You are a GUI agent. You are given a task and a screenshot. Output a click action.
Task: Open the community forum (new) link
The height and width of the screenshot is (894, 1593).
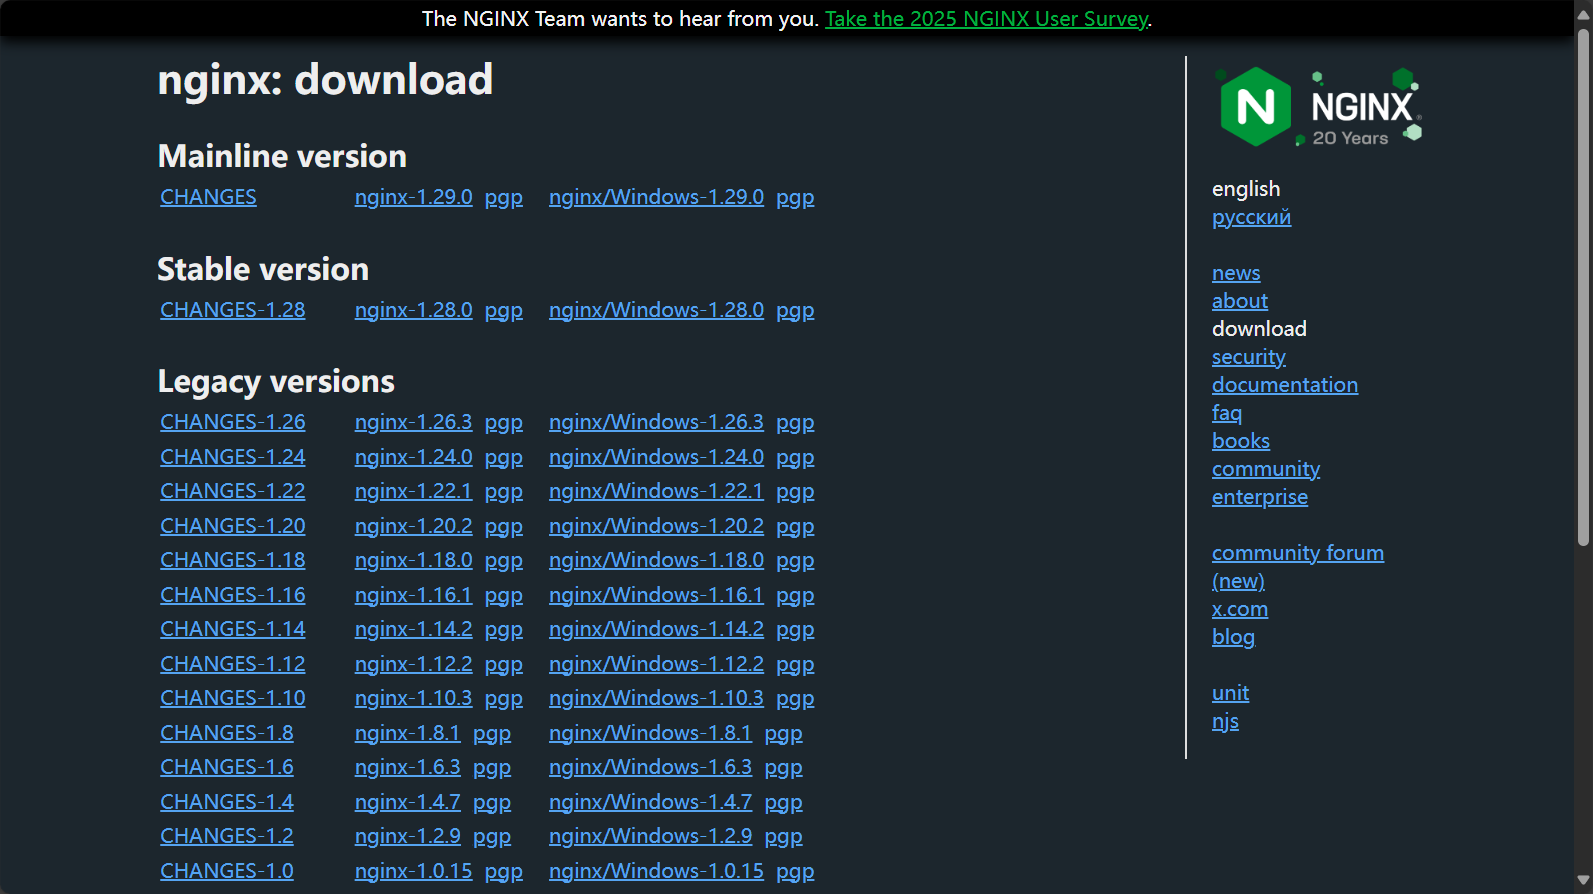1298,567
